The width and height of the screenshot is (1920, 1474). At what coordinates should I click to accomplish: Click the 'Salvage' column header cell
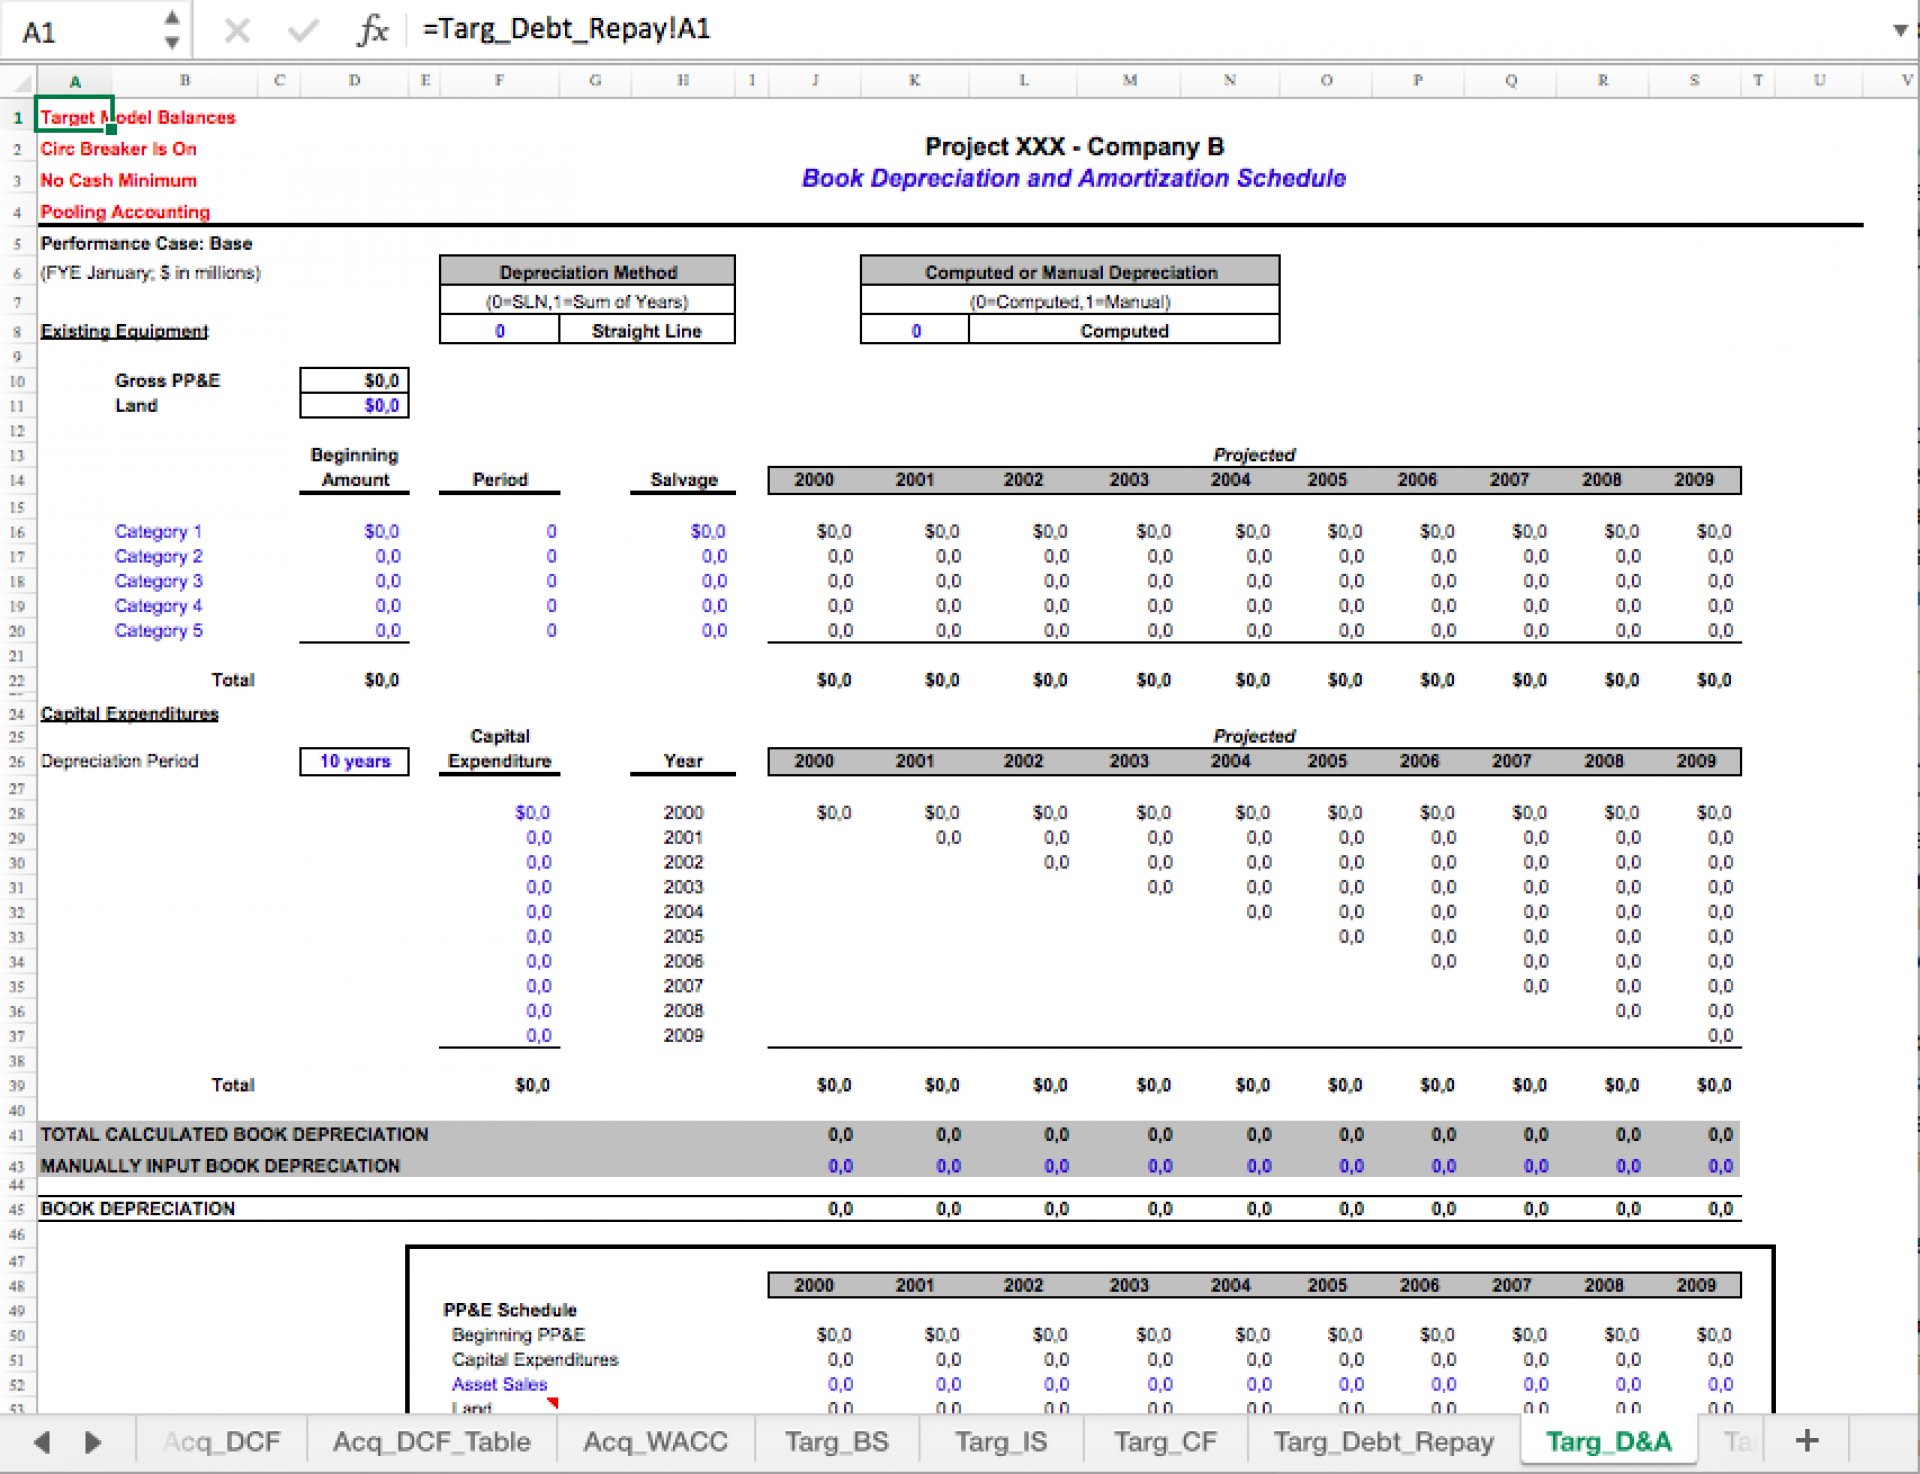pos(683,480)
